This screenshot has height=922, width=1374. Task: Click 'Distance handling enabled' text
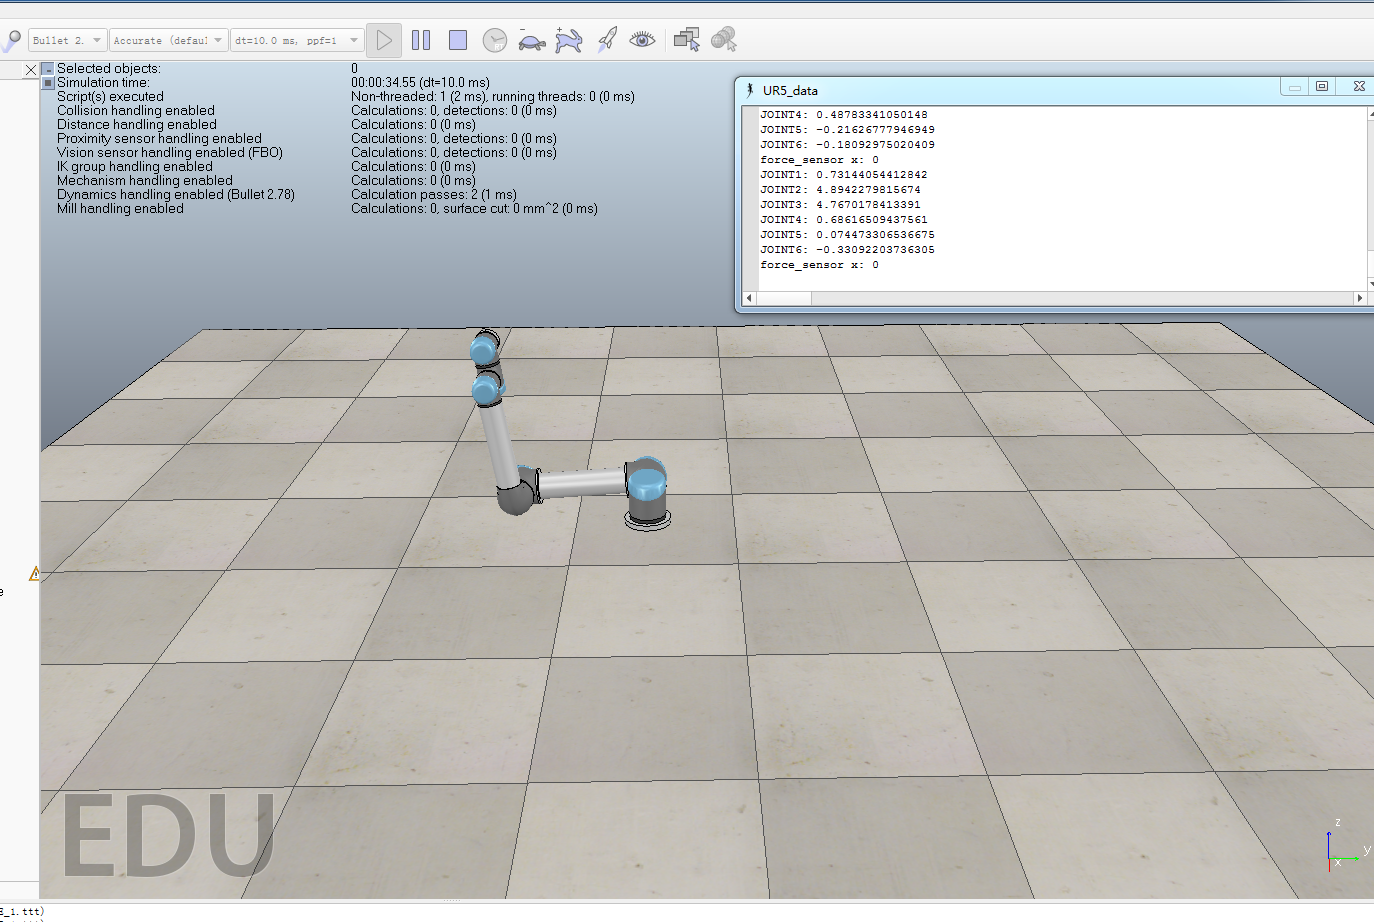[x=137, y=125]
